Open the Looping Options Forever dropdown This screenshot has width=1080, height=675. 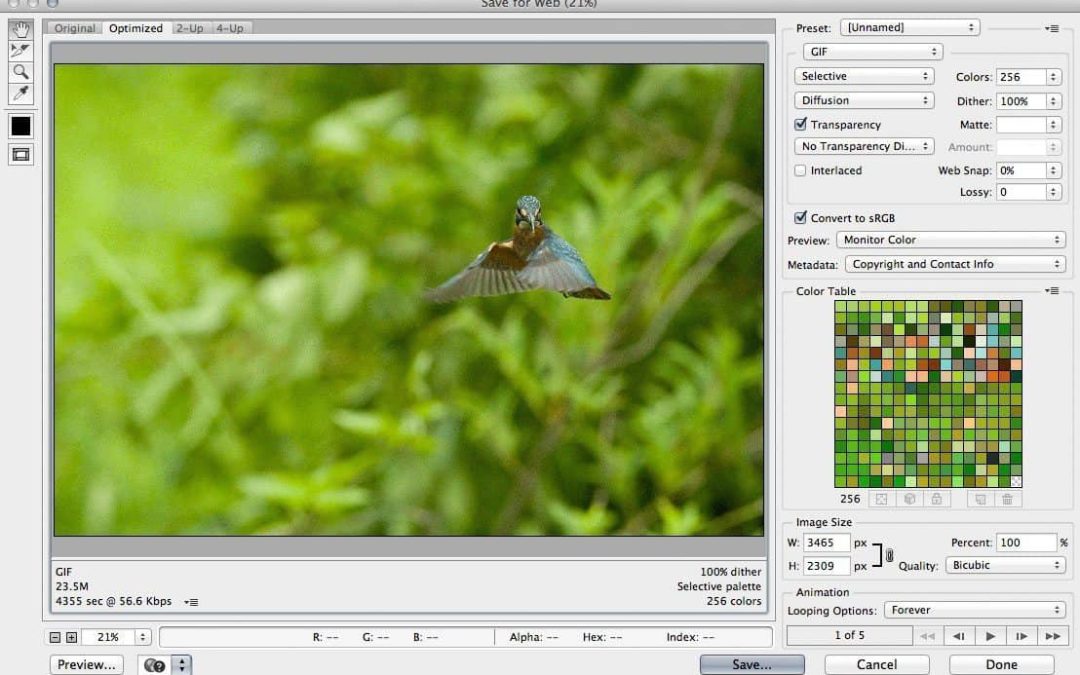[974, 610]
